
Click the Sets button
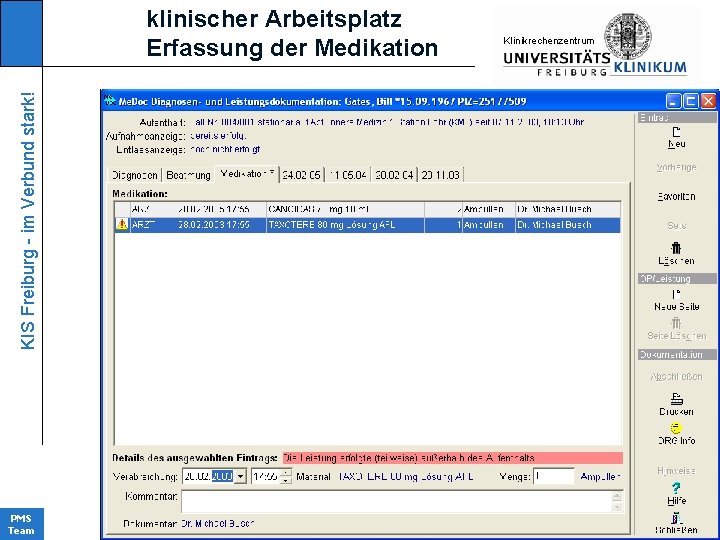pyautogui.click(x=676, y=225)
